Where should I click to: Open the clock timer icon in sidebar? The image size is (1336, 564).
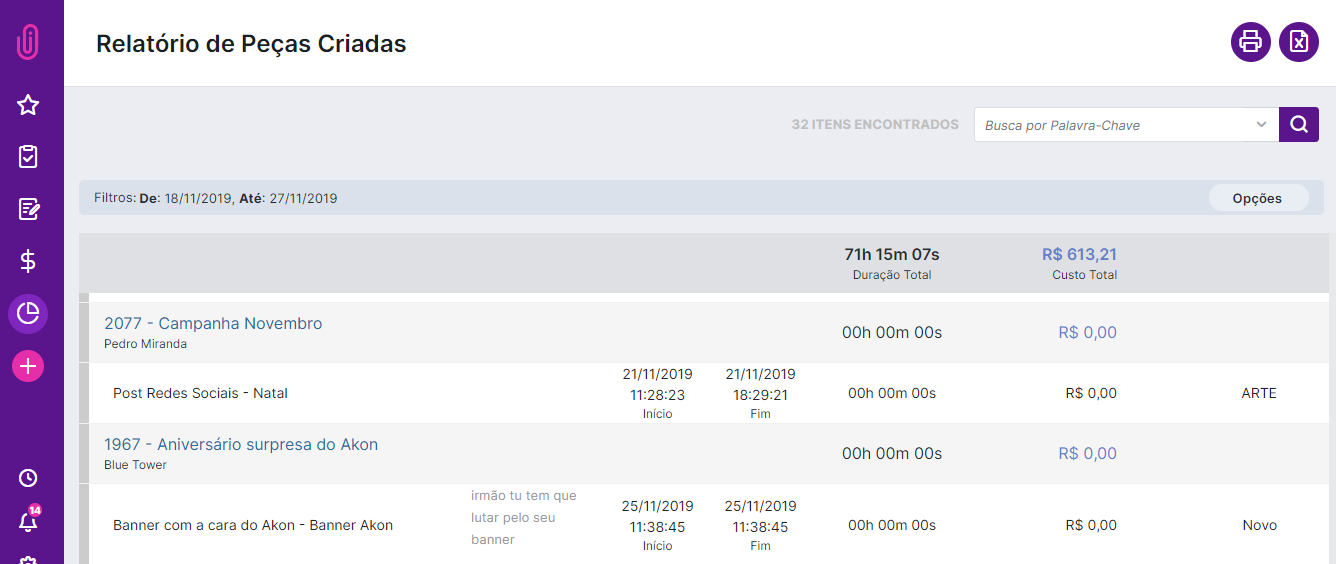click(28, 478)
